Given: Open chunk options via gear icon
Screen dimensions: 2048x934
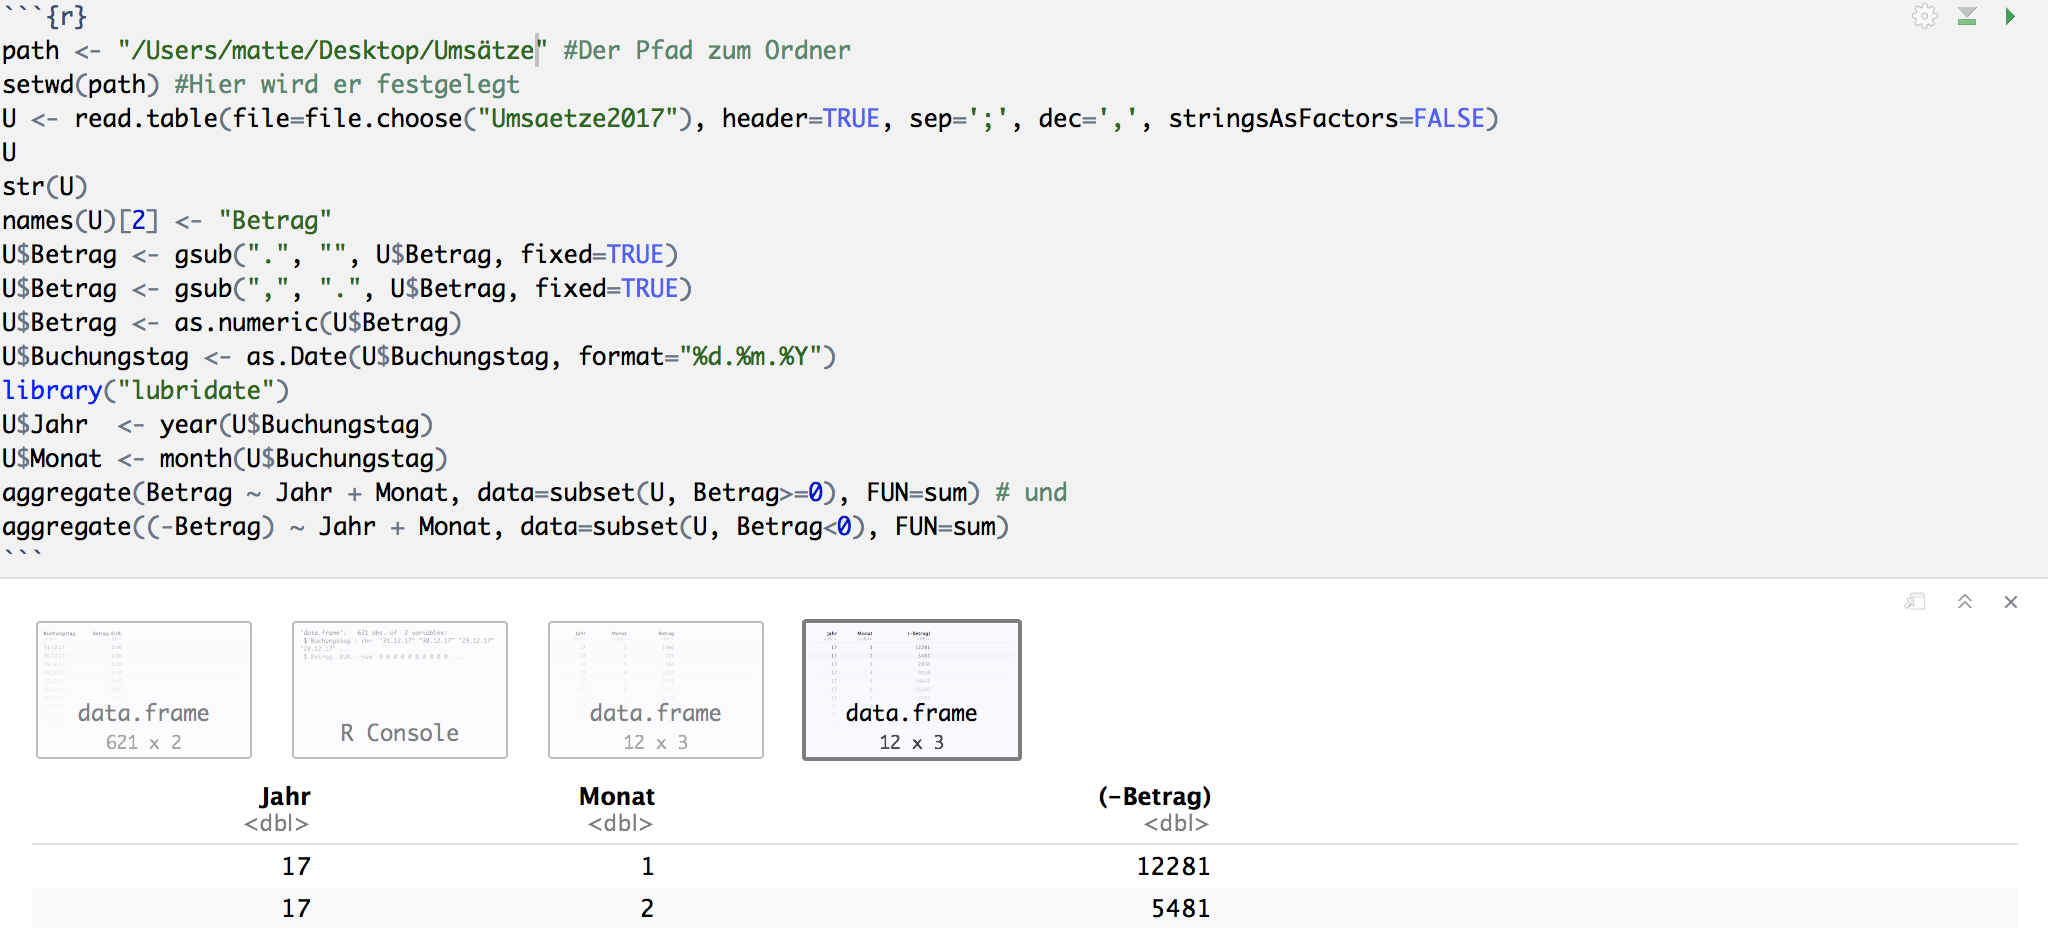Looking at the screenshot, I should click(x=1924, y=17).
